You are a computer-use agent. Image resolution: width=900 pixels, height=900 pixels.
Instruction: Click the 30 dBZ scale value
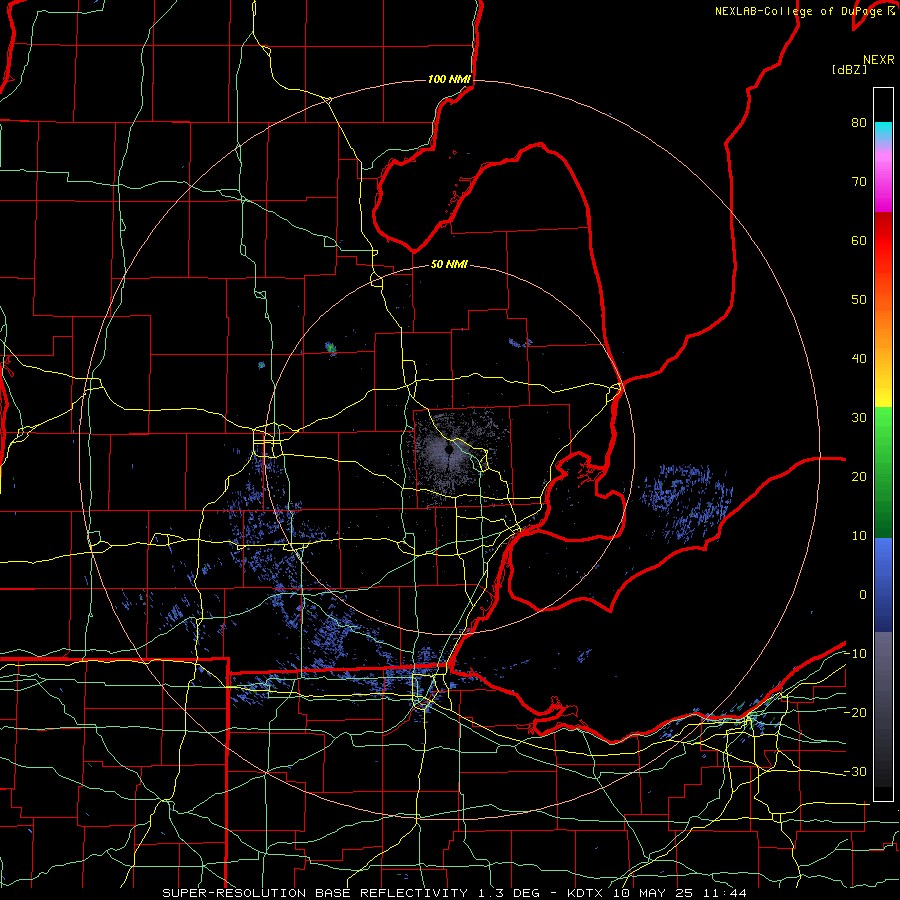coord(859,418)
